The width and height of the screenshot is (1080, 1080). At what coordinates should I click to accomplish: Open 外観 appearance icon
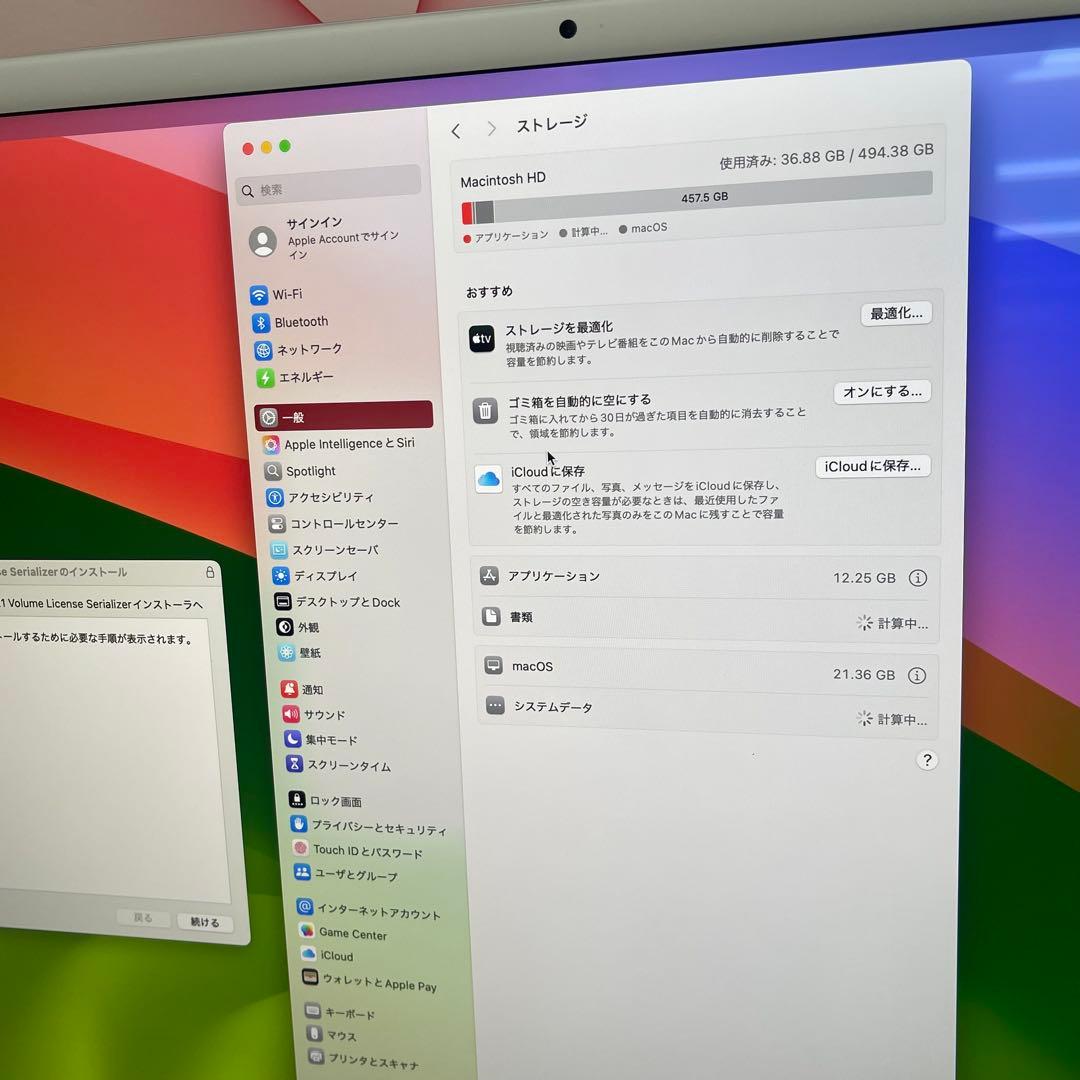tap(285, 627)
